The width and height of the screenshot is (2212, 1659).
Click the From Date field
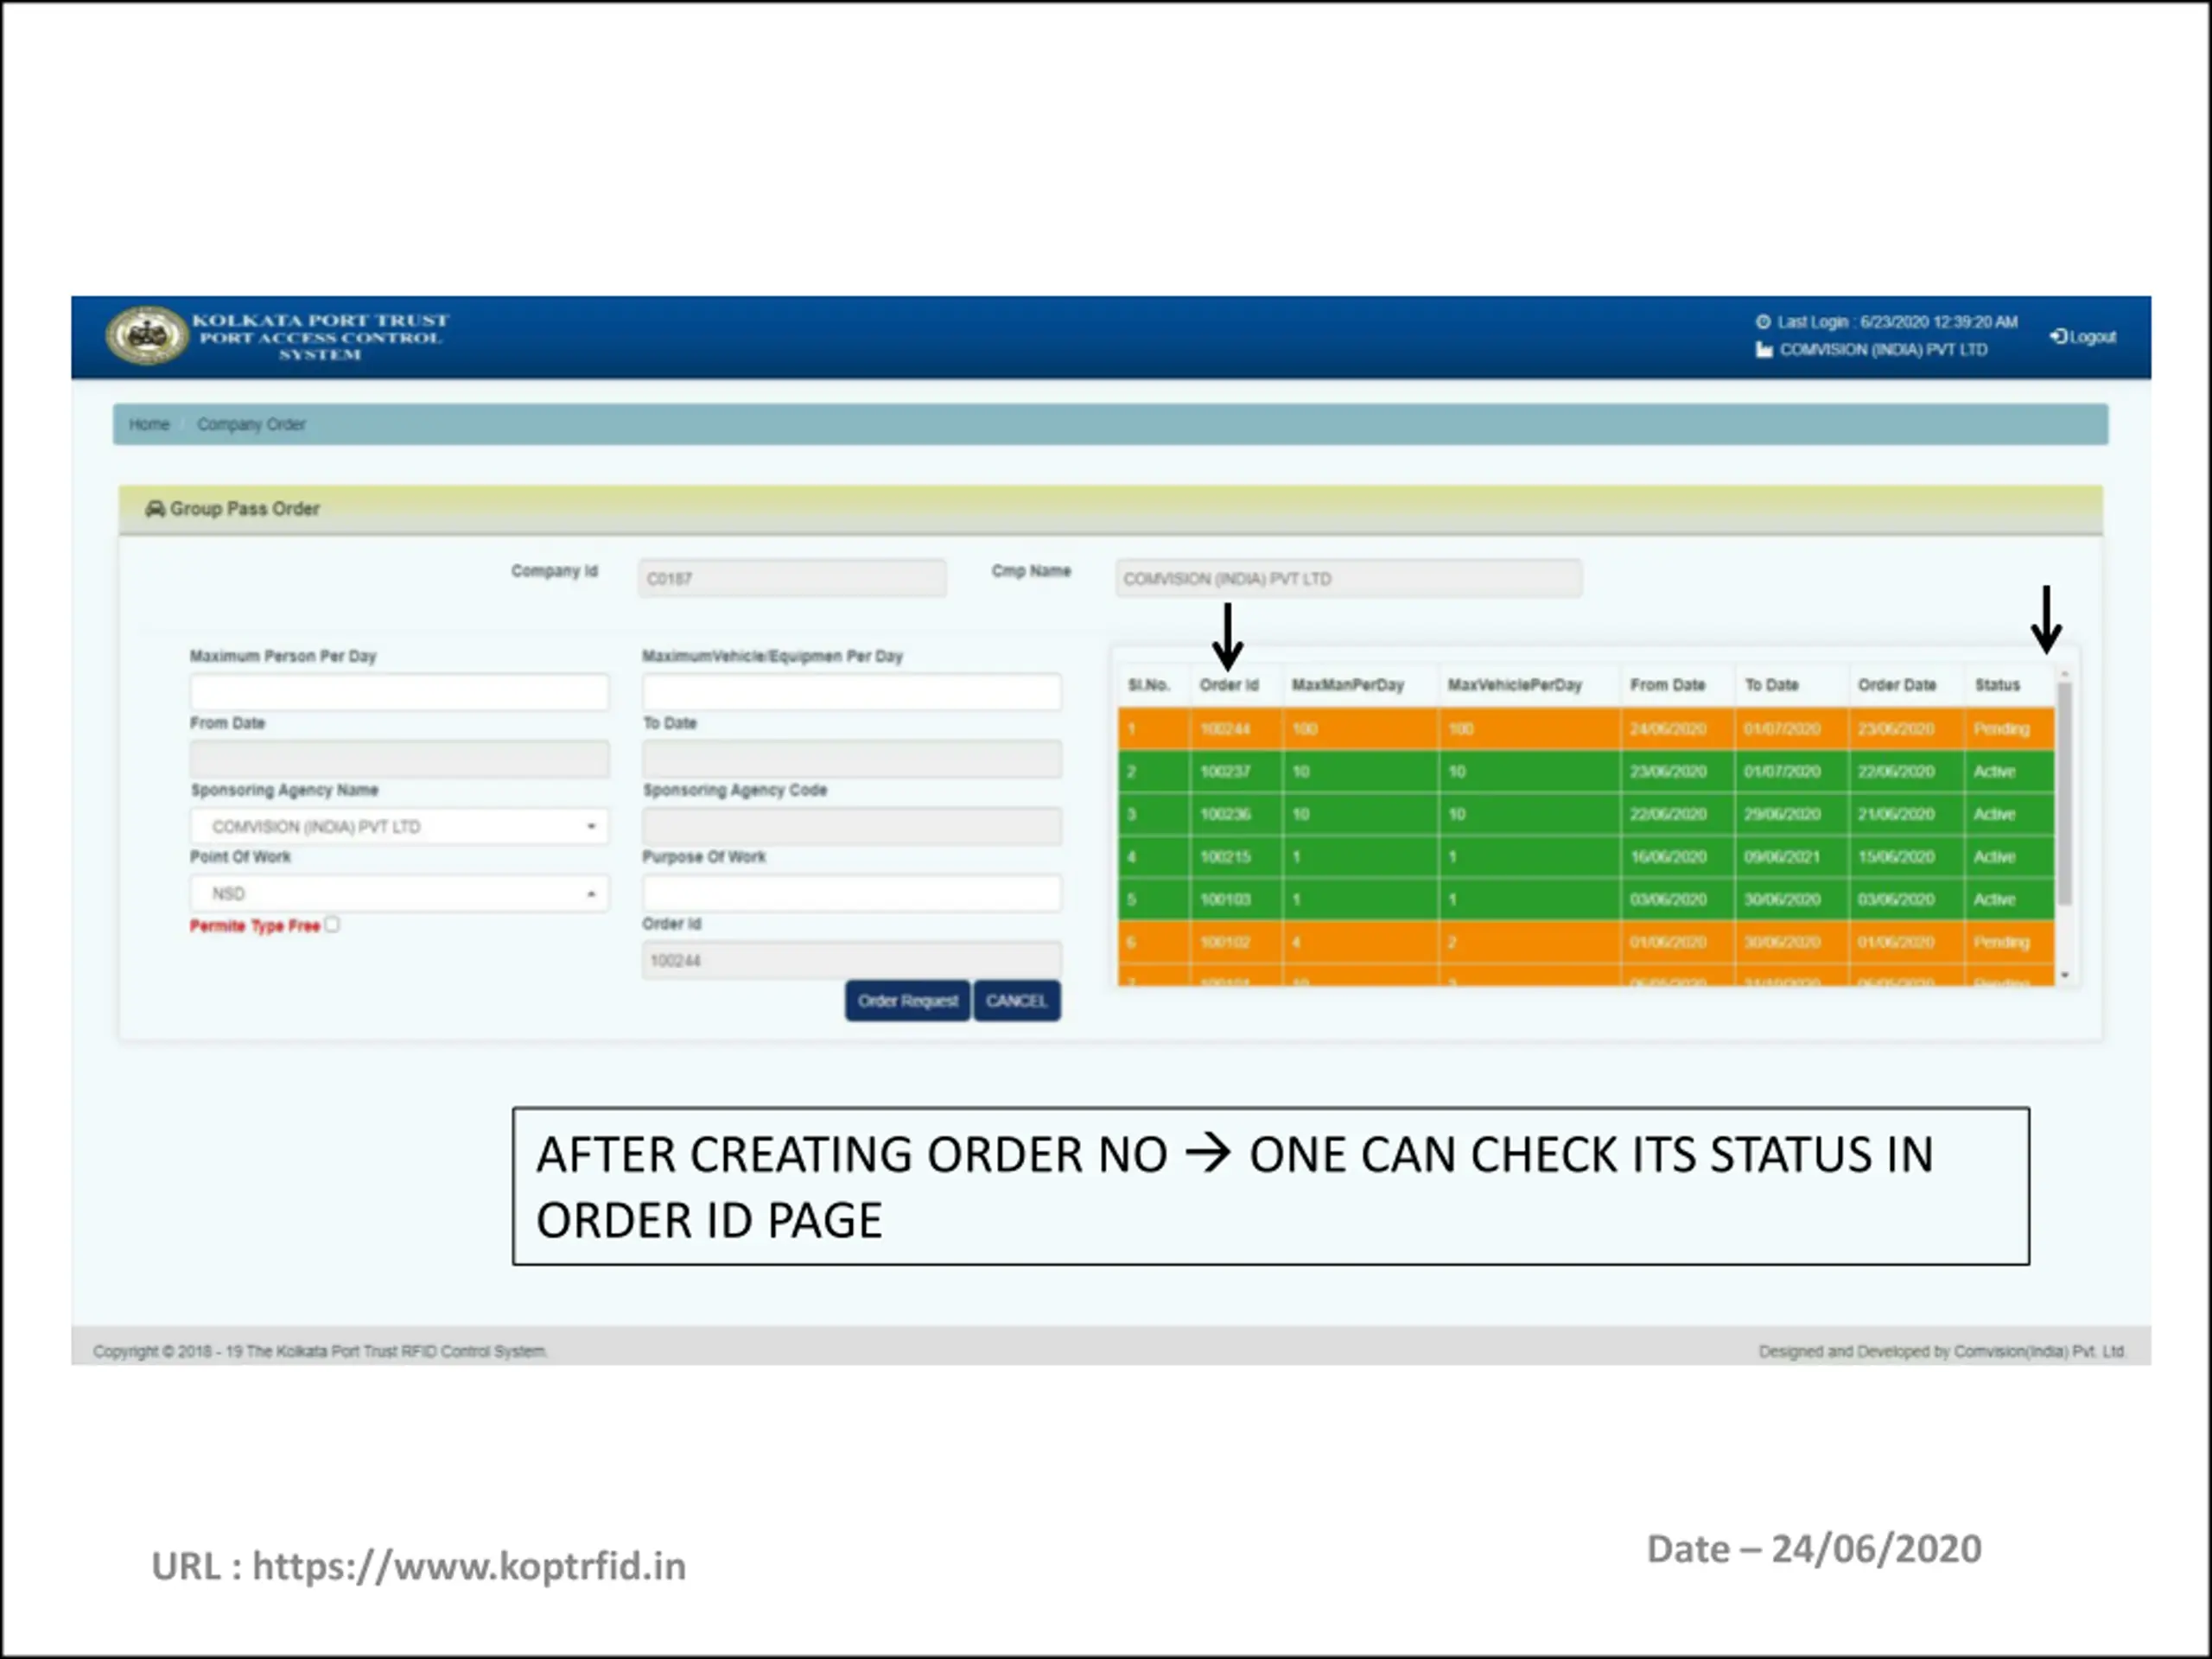tap(399, 759)
